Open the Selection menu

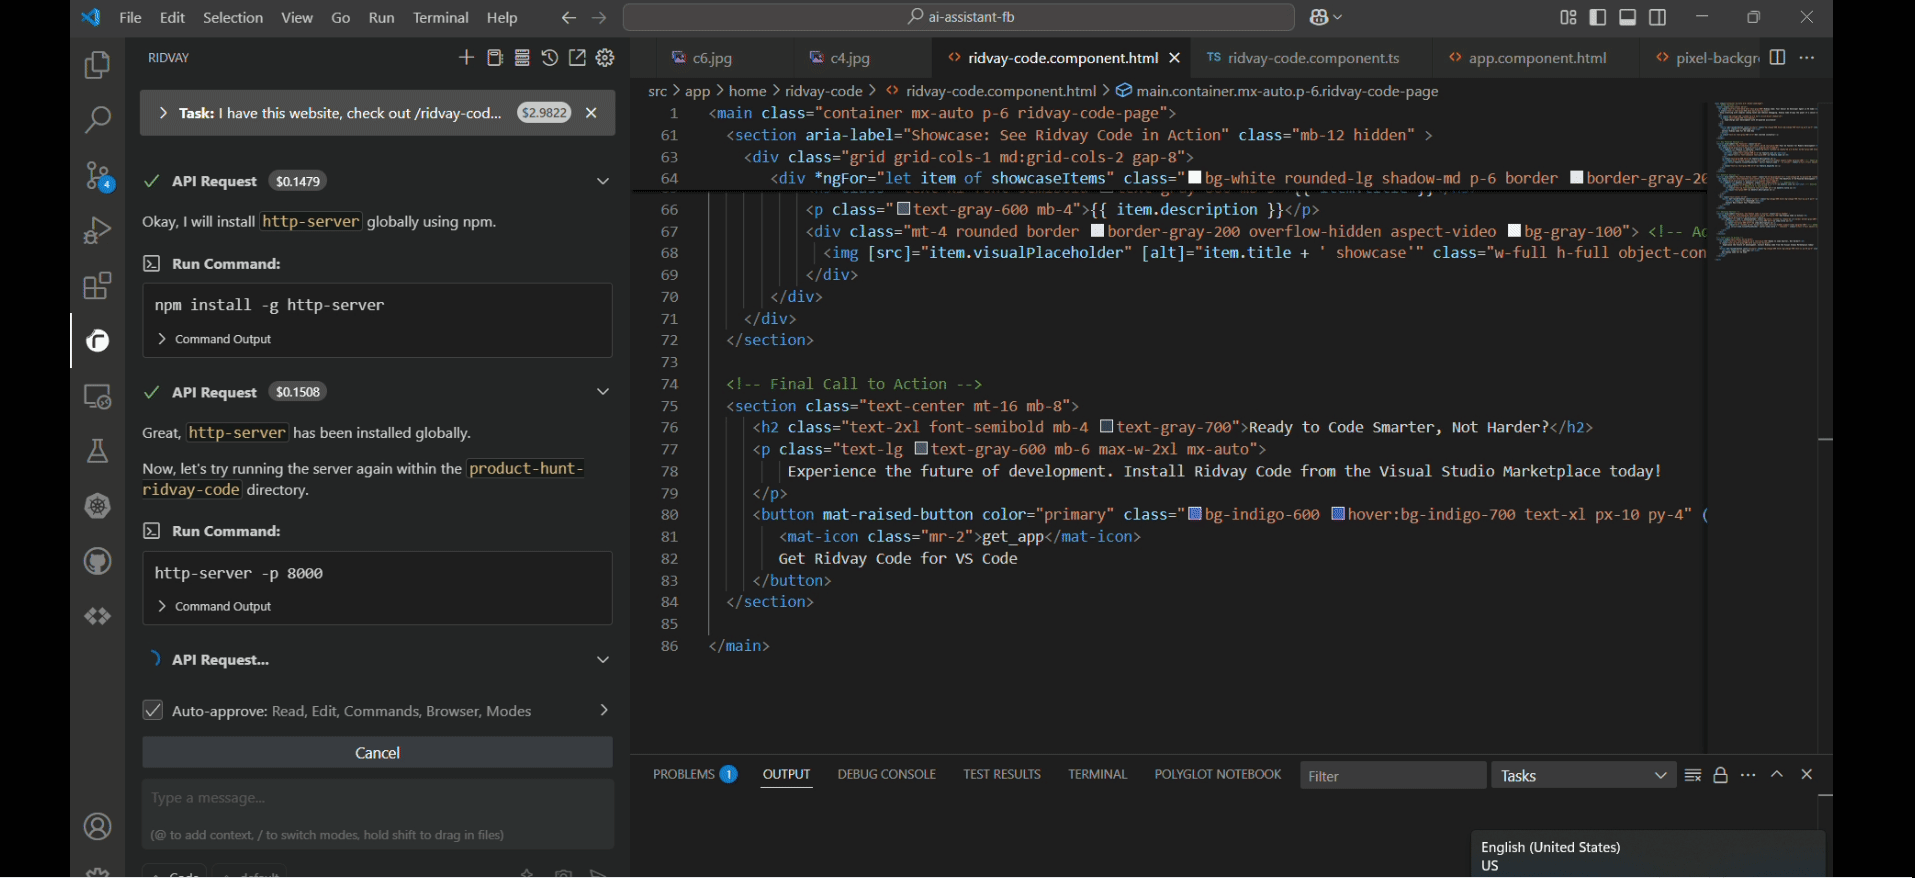pos(233,17)
